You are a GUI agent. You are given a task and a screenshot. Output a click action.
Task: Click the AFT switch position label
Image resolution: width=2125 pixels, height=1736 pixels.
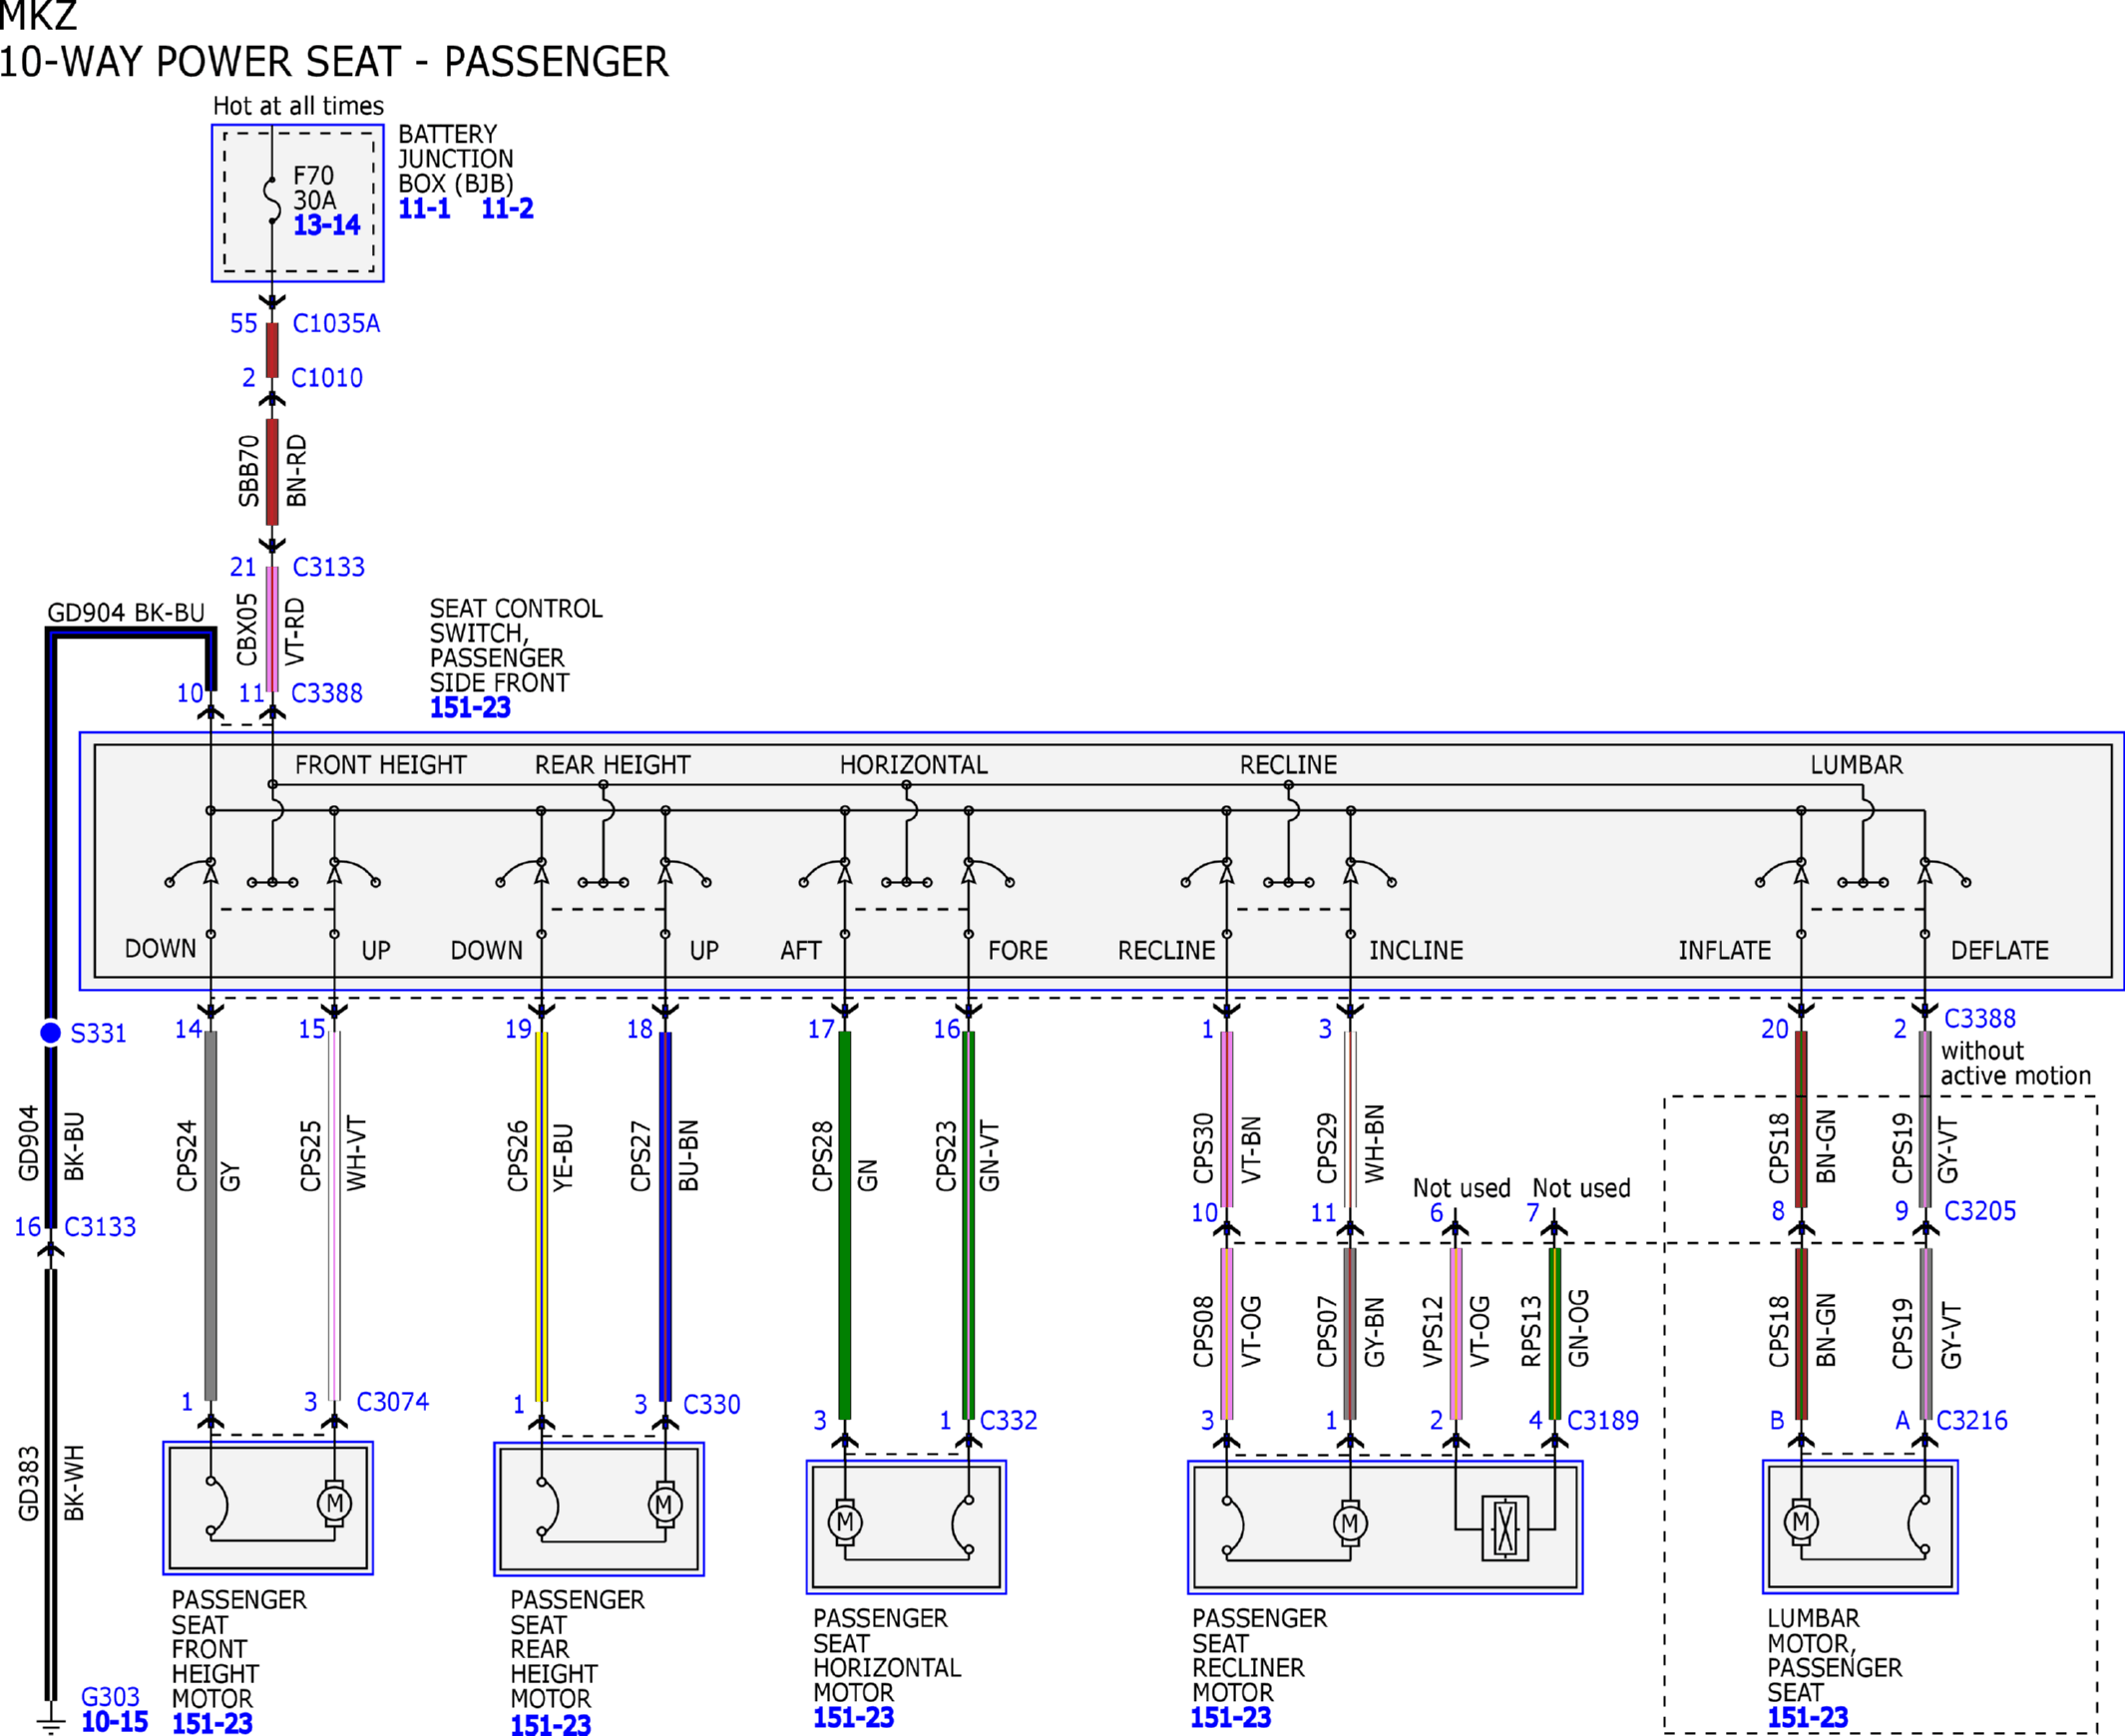pyautogui.click(x=800, y=951)
